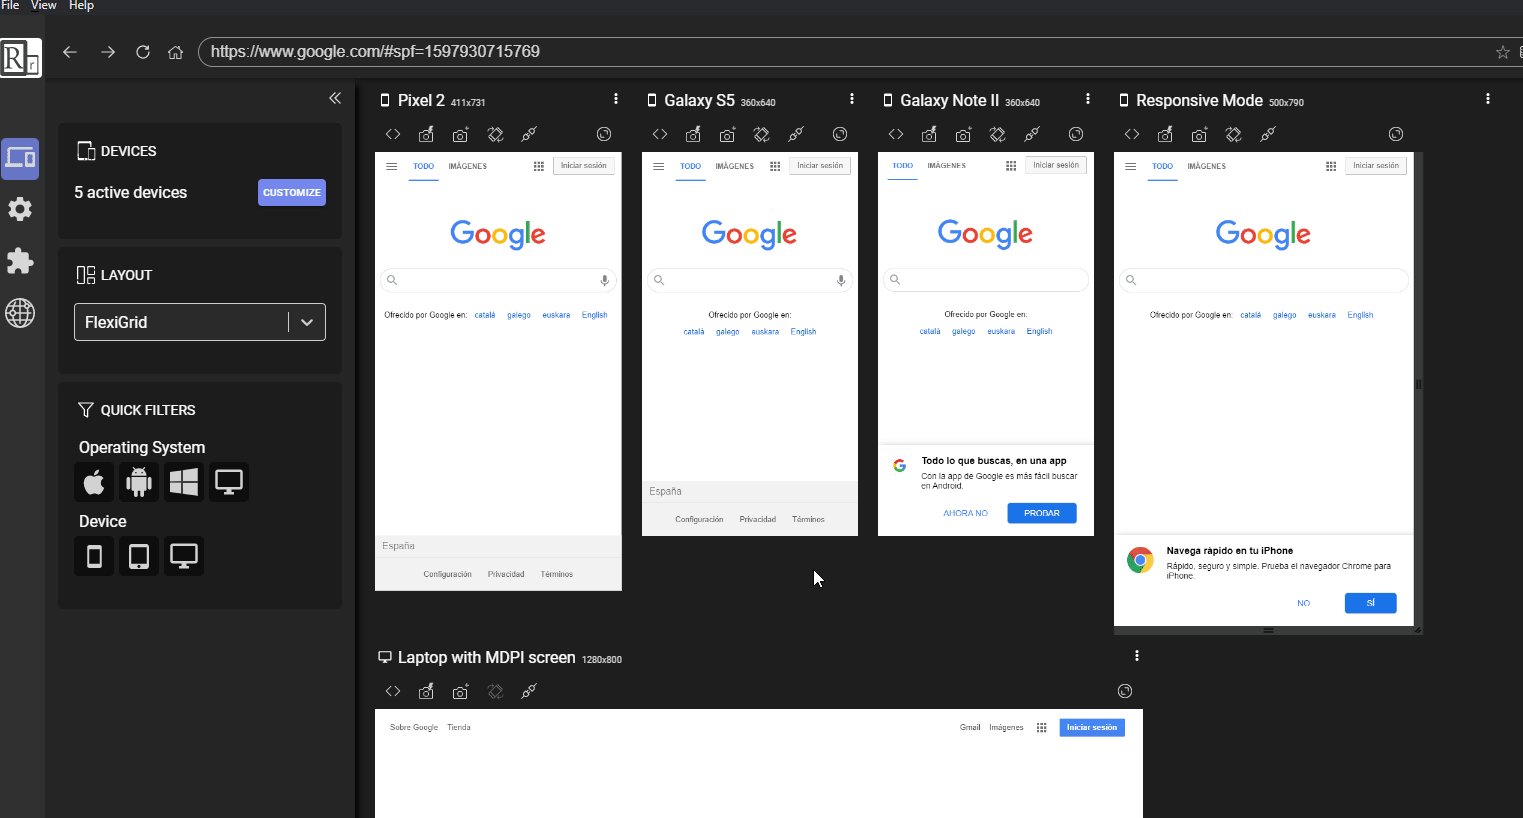The height and width of the screenshot is (818, 1523).
Task: Maximize the Responsive Mode preview
Action: coord(1396,134)
